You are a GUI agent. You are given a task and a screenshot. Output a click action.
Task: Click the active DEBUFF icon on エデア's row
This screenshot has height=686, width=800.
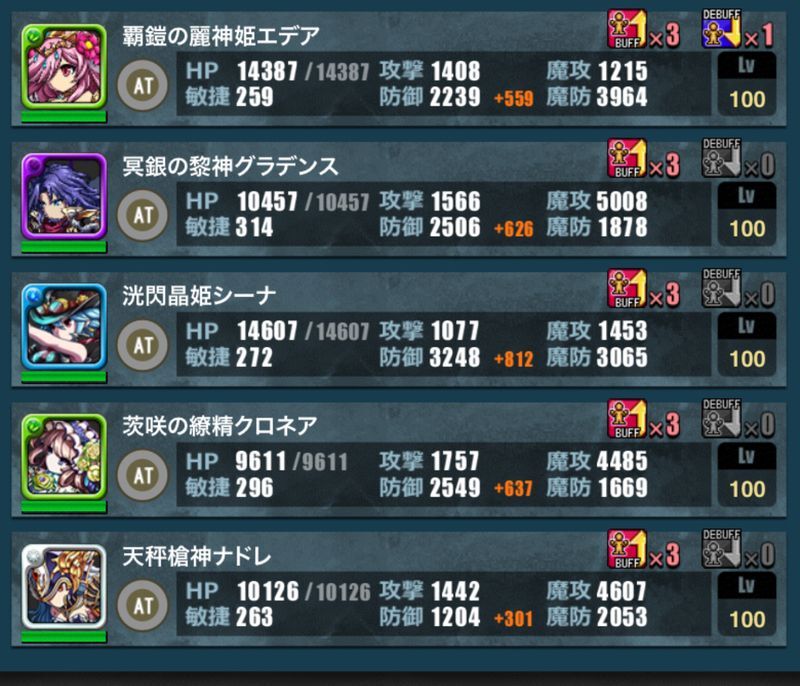(x=721, y=29)
